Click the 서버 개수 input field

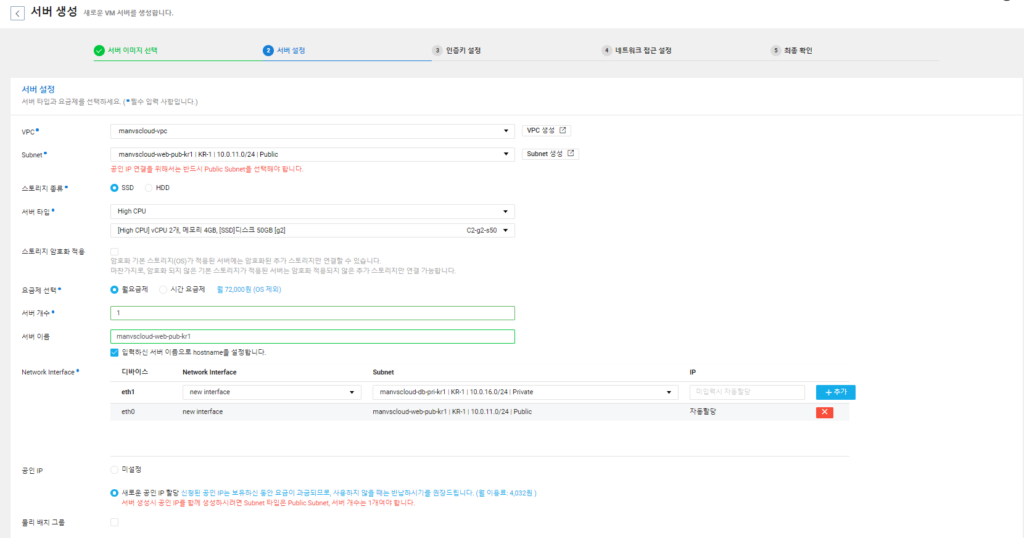[312, 313]
